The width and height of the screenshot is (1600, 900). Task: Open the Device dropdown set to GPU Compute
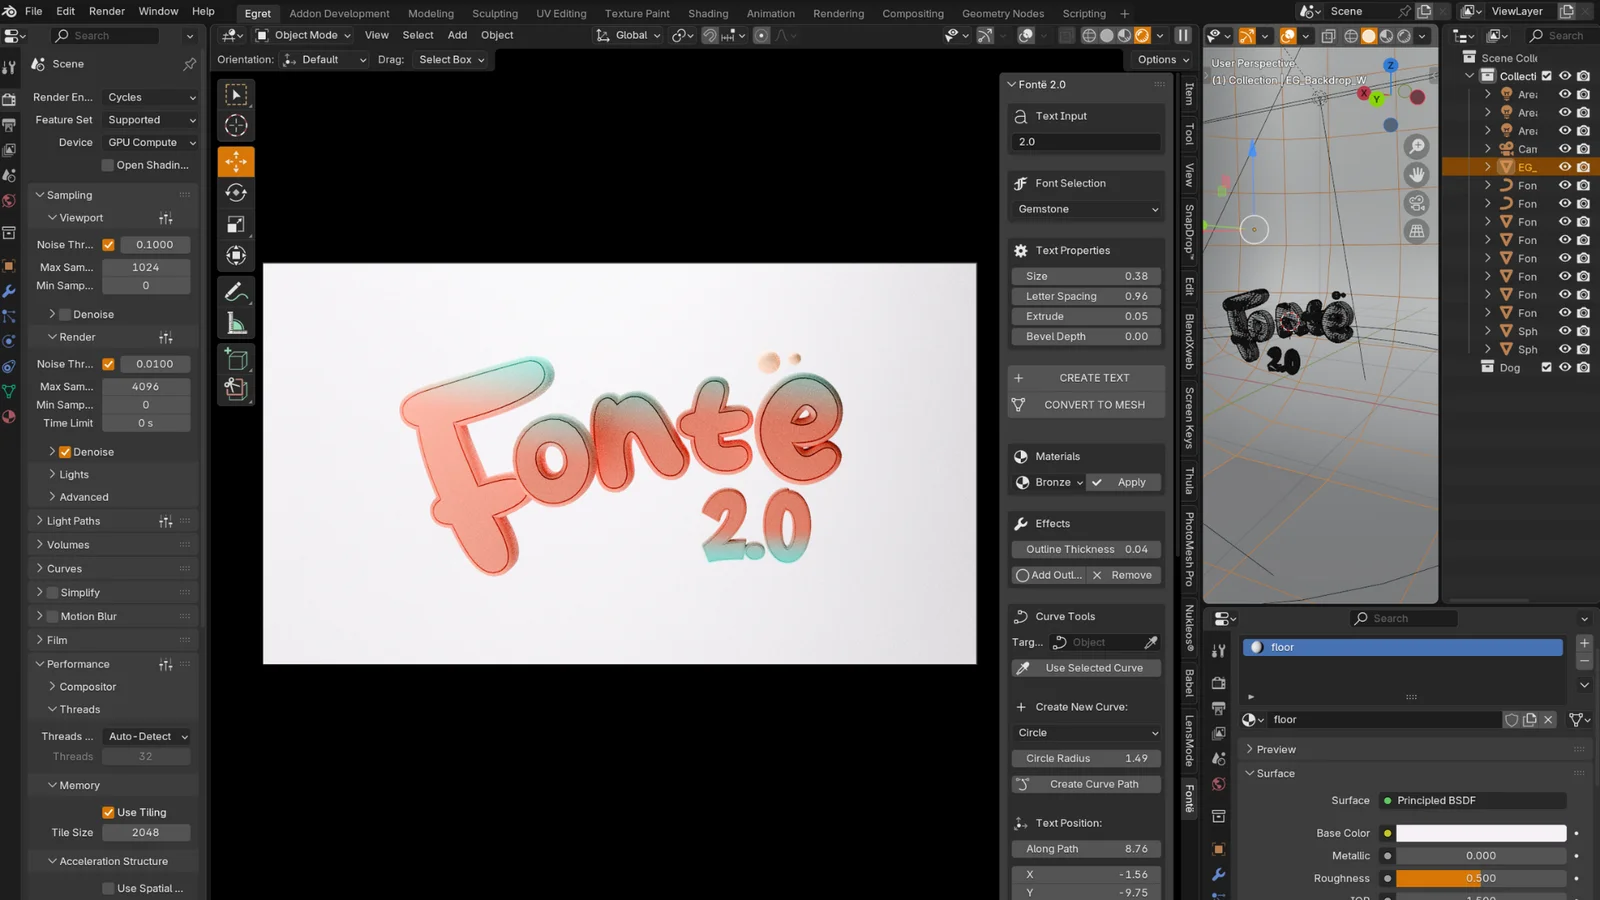[x=148, y=142]
